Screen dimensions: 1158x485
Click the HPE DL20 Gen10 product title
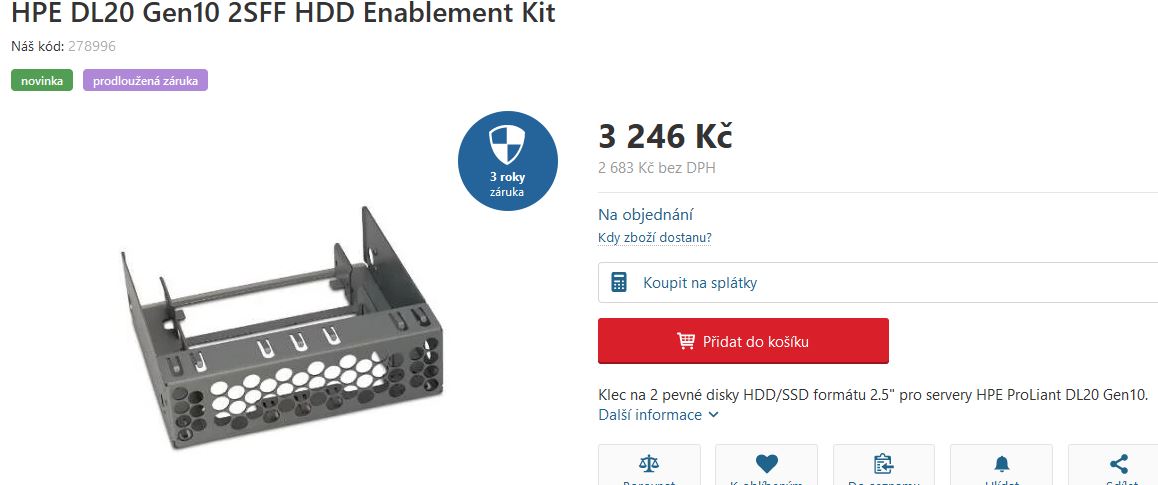pyautogui.click(x=284, y=13)
